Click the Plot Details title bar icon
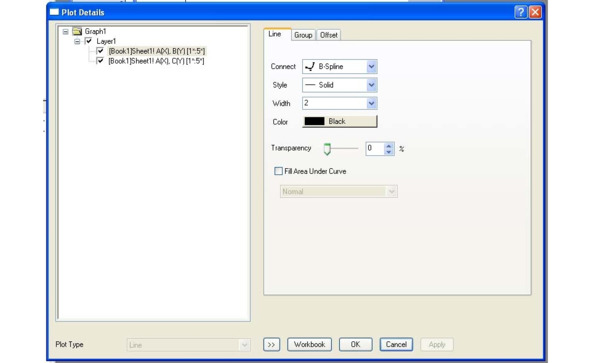591x363 pixels. pos(54,12)
